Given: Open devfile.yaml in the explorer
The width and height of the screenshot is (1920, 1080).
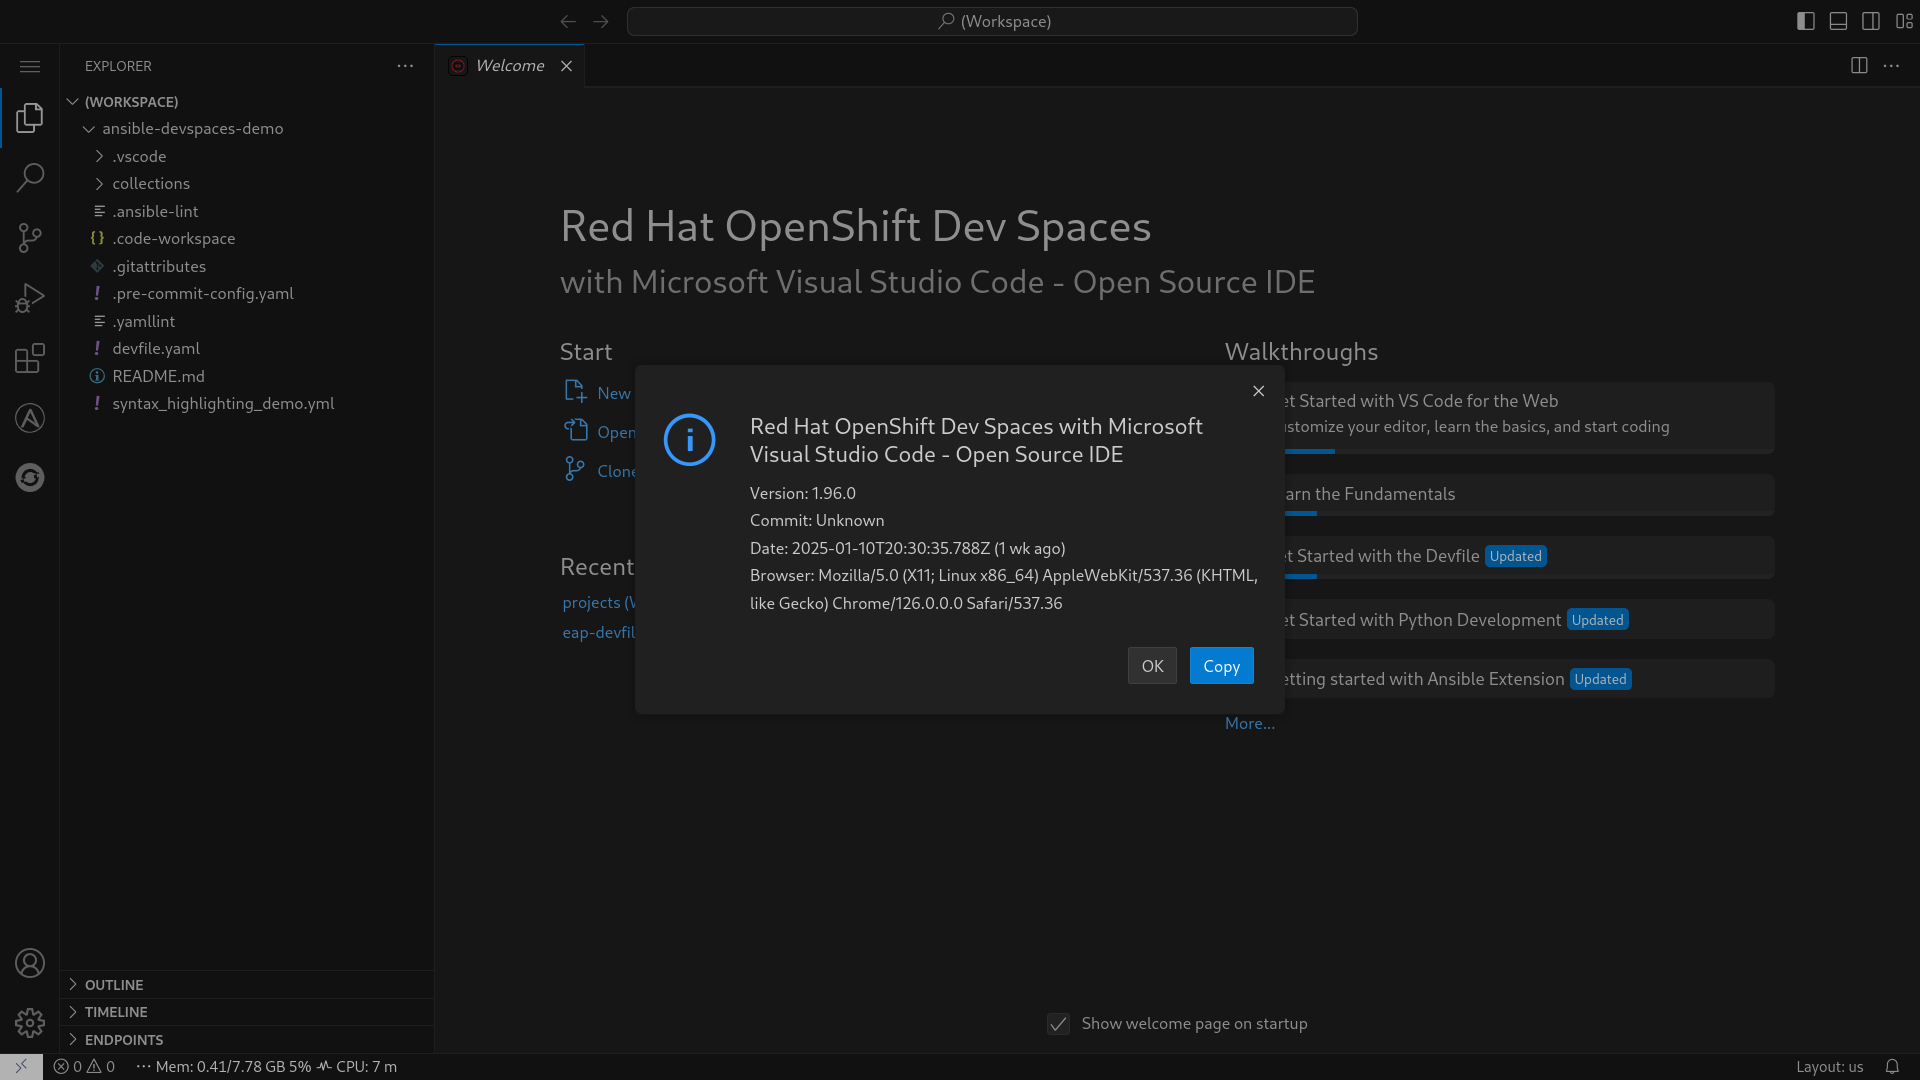Looking at the screenshot, I should pos(156,348).
